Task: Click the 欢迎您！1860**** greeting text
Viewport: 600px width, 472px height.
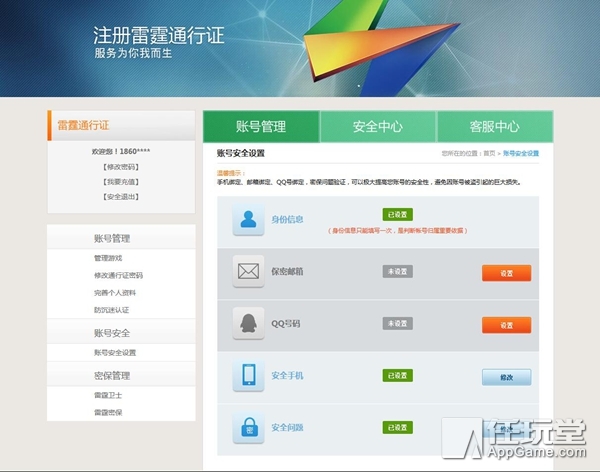Action: coord(121,152)
